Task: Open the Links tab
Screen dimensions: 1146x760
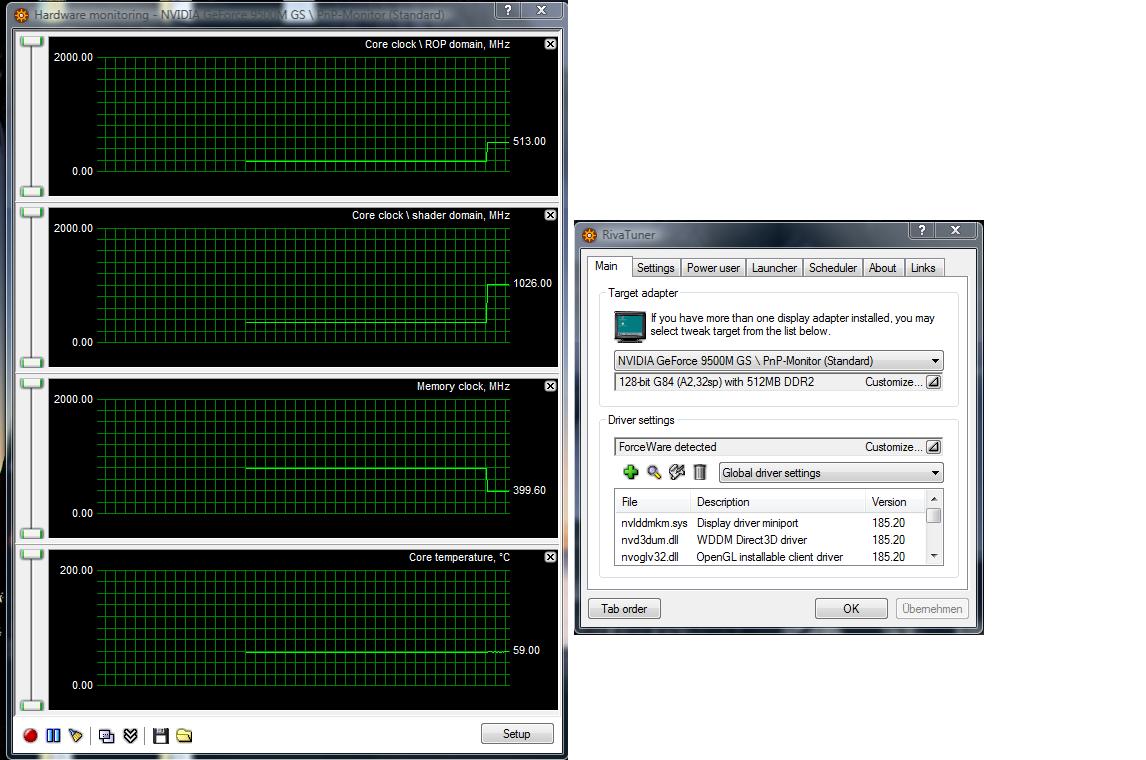Action: point(923,268)
